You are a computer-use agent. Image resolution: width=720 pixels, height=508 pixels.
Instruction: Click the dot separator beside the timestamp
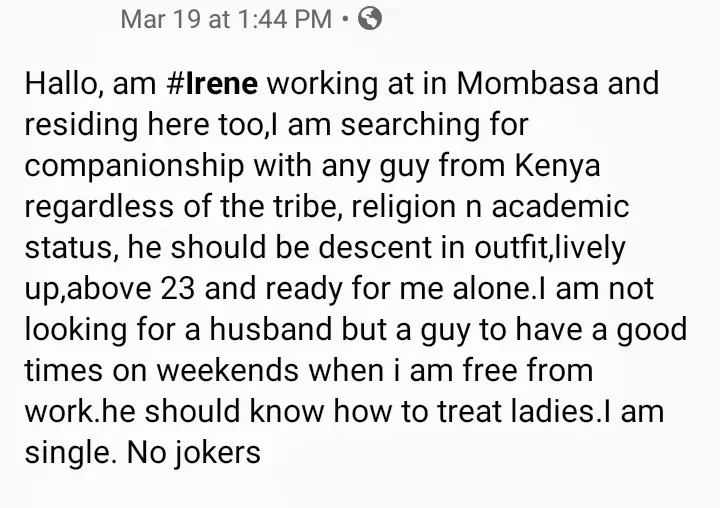coord(345,20)
